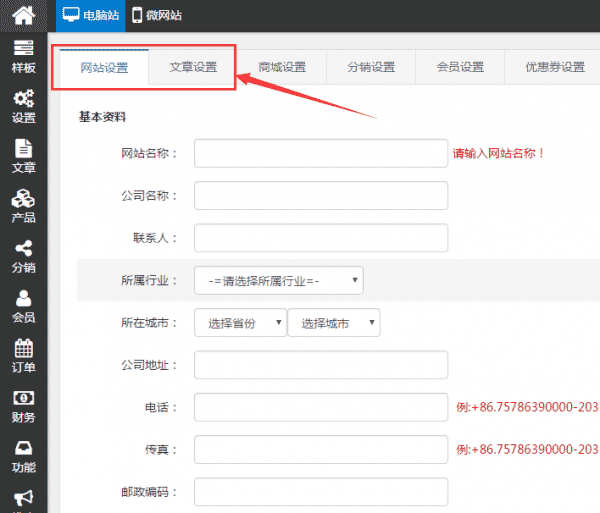Switch to the 文章设置 tab

(193, 67)
